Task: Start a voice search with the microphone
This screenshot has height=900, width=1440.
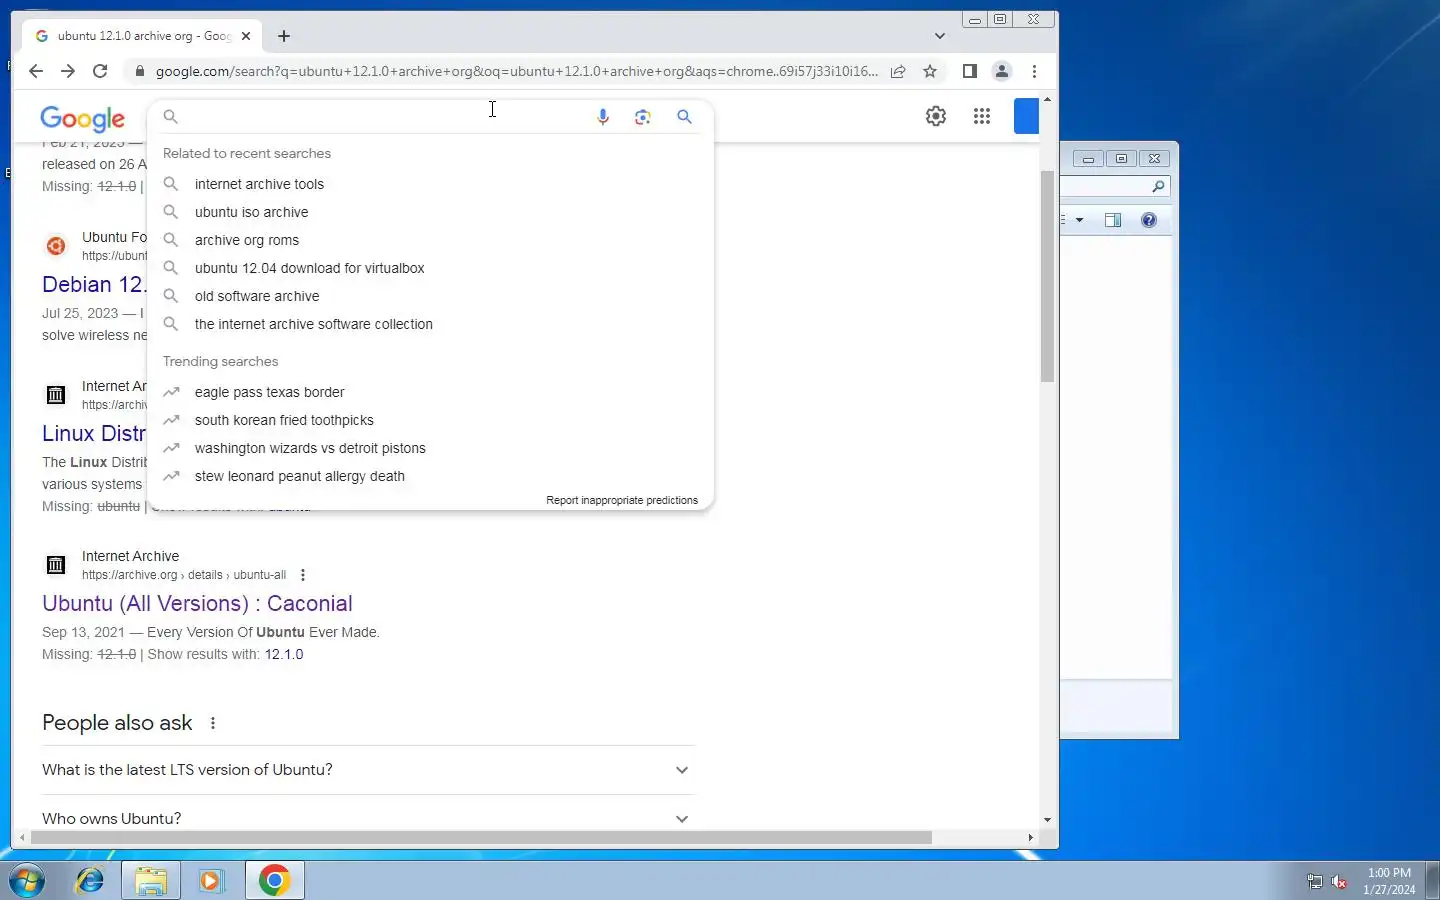Action: coord(603,117)
